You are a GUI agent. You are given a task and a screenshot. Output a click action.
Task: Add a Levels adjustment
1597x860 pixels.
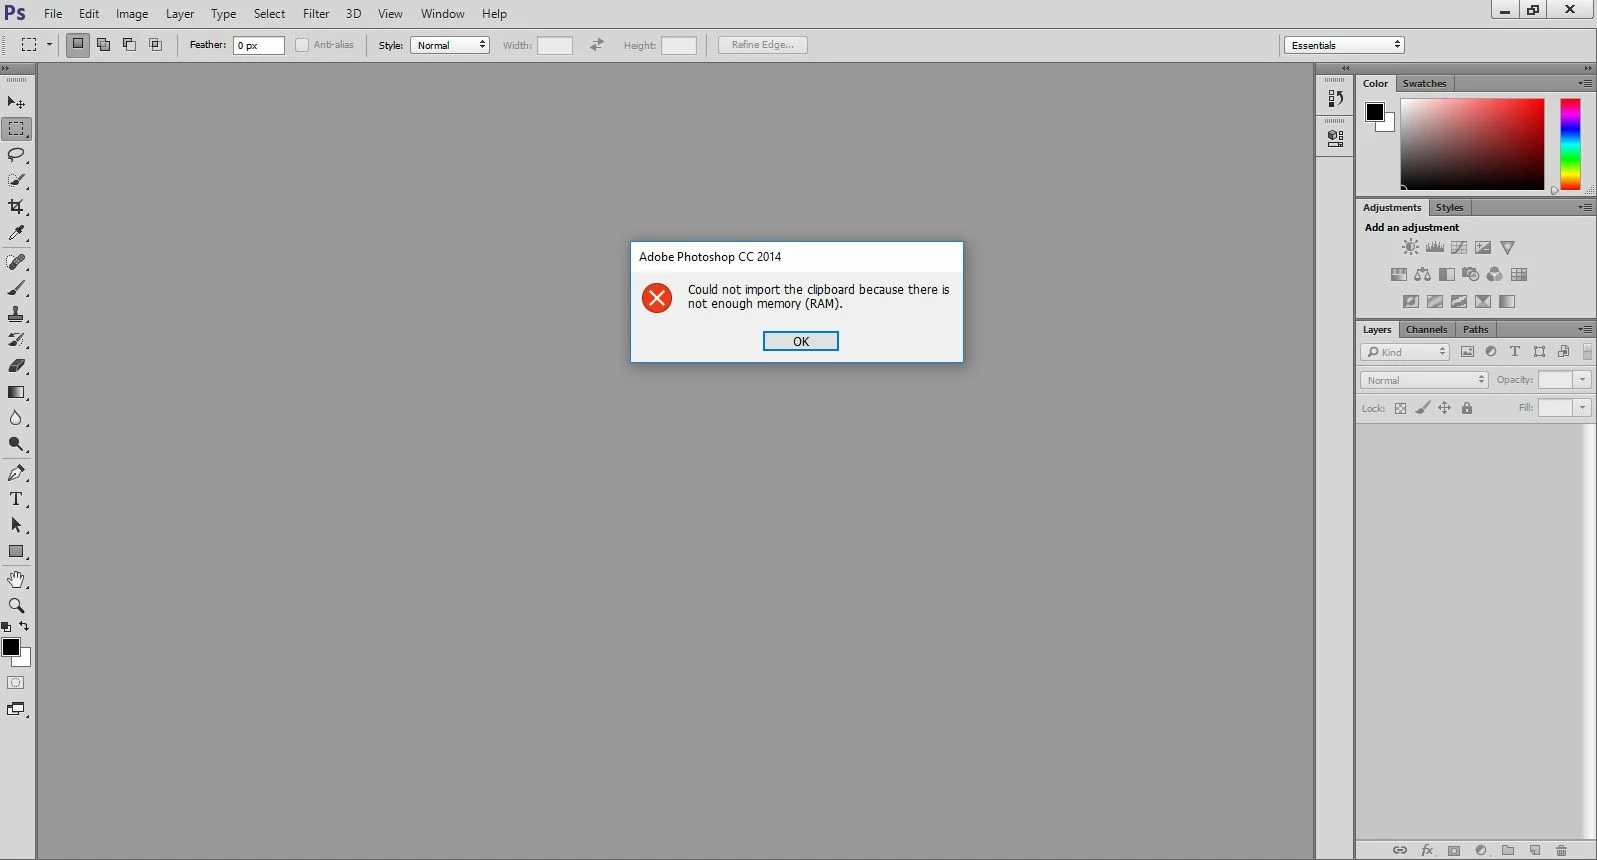pos(1435,247)
